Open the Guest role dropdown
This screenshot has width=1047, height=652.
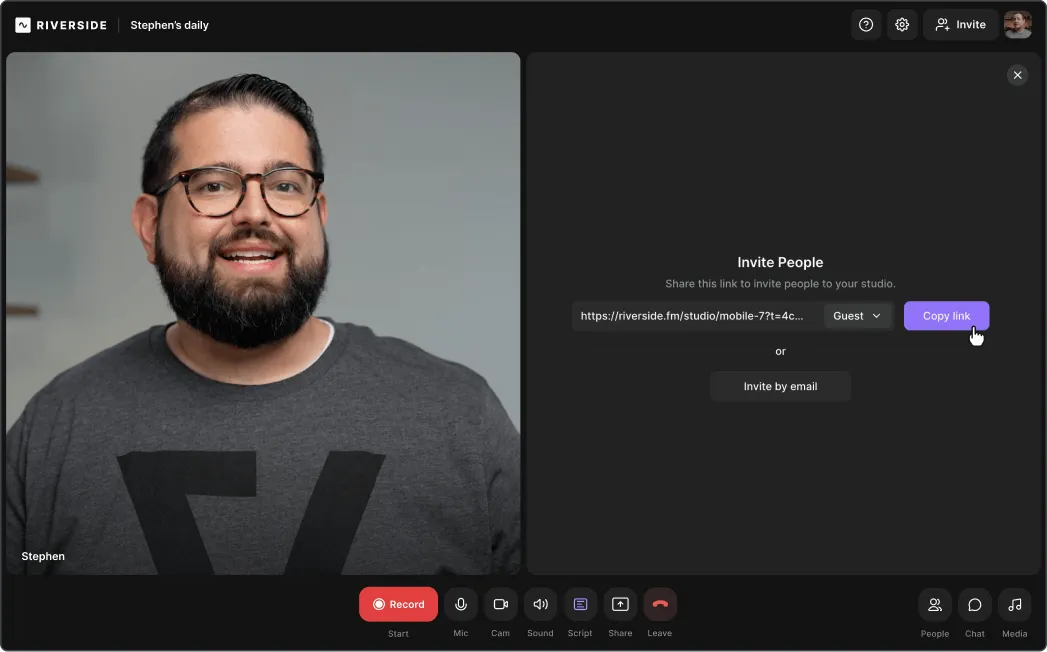coord(856,315)
